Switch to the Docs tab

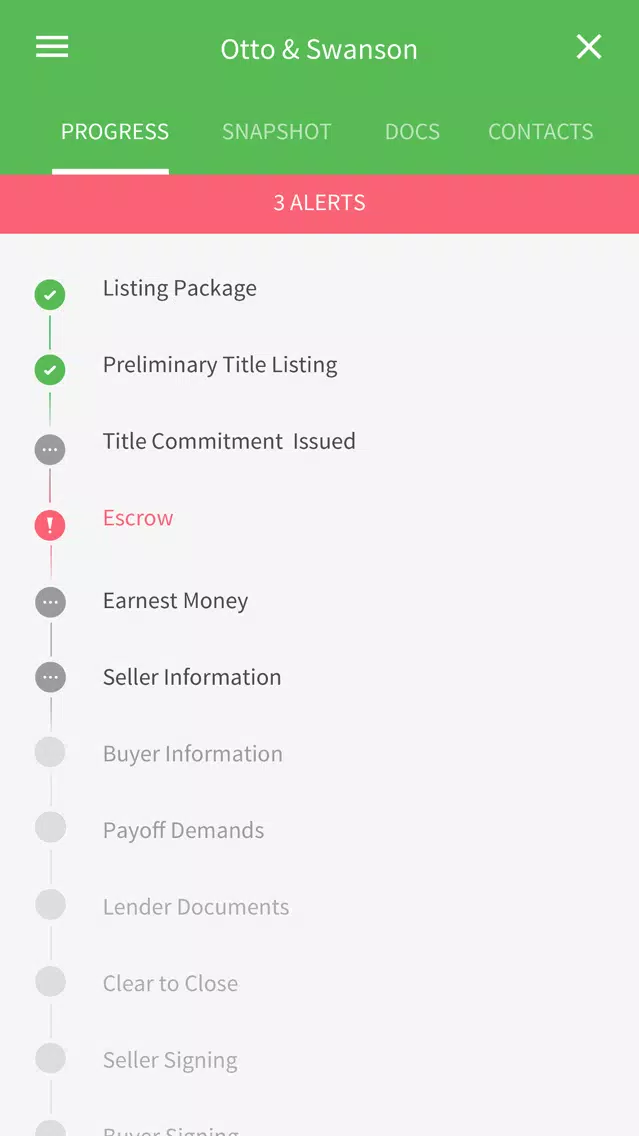(412, 131)
